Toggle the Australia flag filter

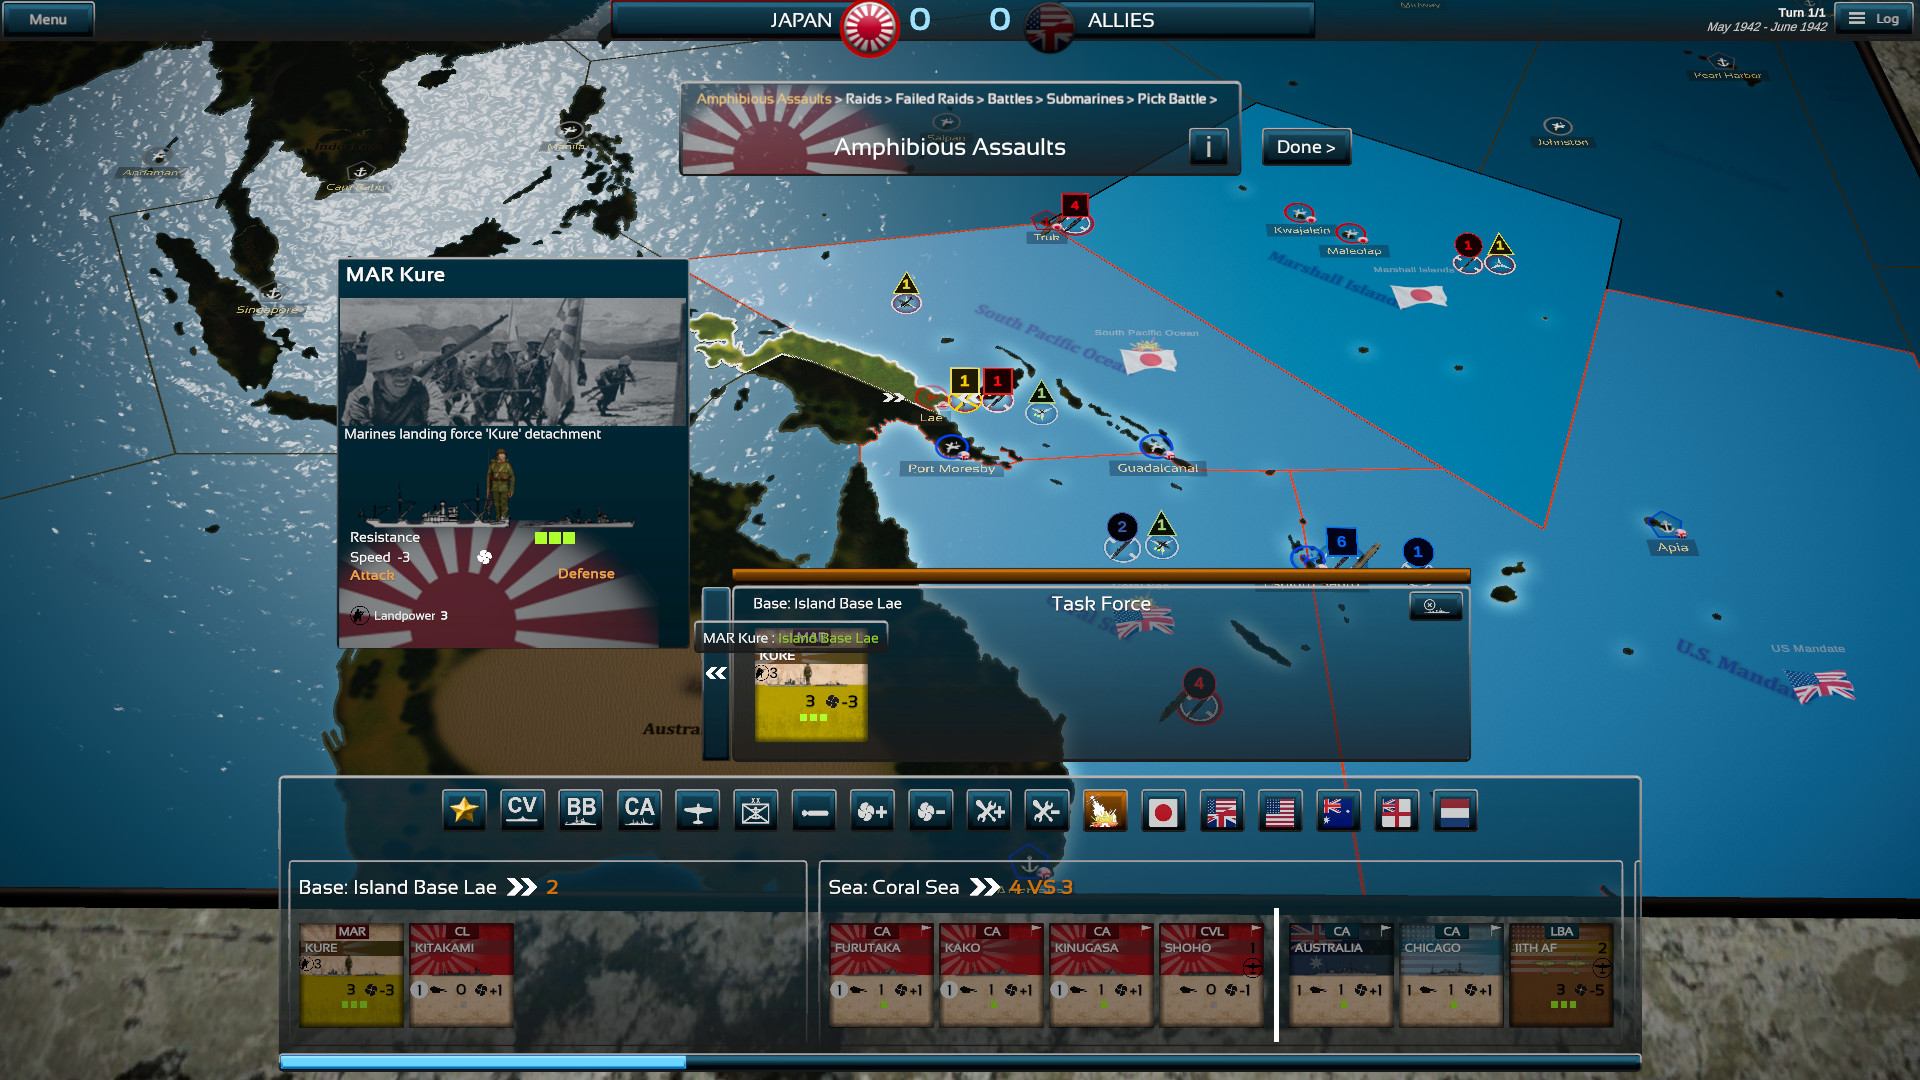click(1338, 811)
